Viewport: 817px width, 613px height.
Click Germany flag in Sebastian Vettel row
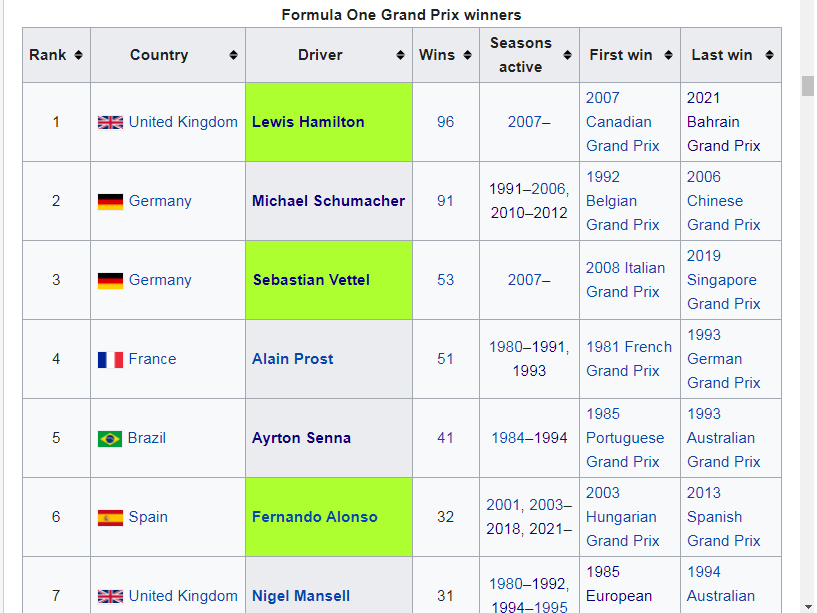(110, 280)
